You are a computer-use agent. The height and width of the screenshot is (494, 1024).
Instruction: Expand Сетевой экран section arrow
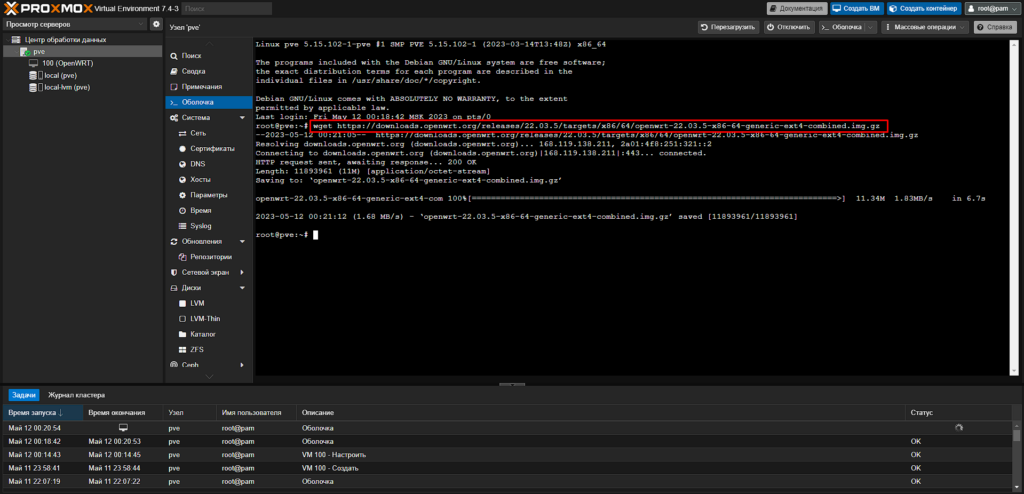[x=242, y=272]
